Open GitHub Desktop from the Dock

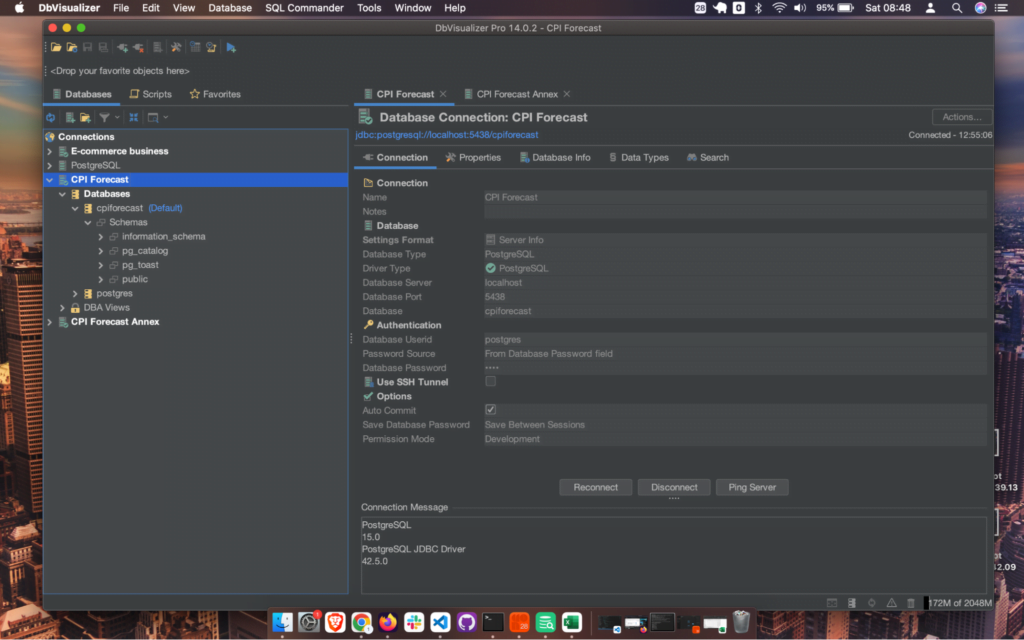(466, 622)
